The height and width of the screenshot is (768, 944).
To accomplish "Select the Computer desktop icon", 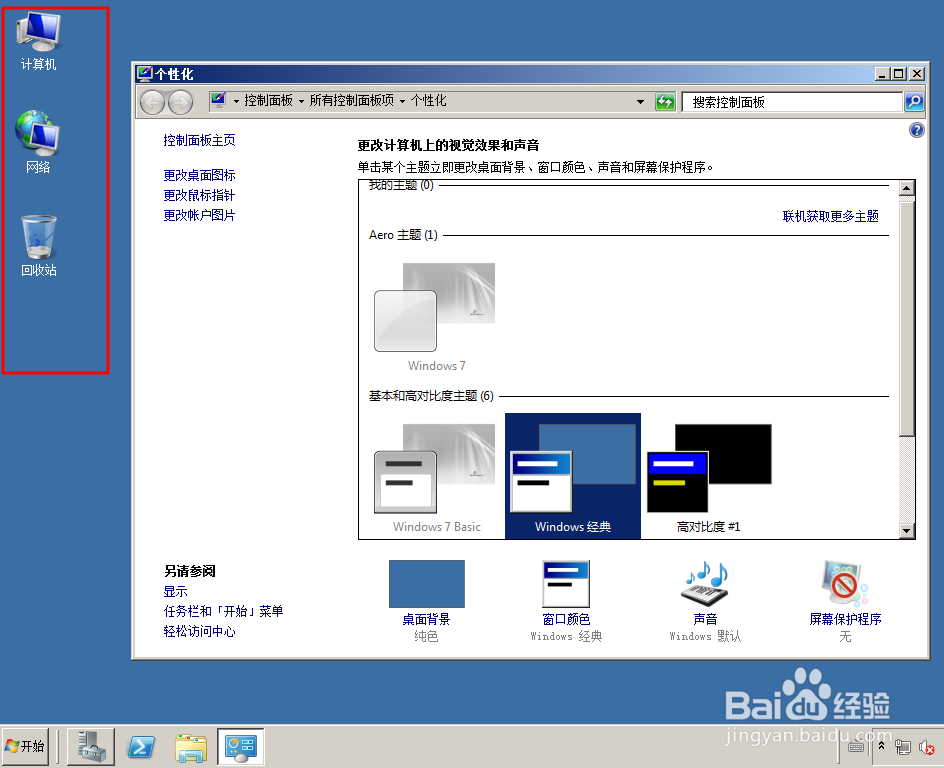I will (38, 42).
